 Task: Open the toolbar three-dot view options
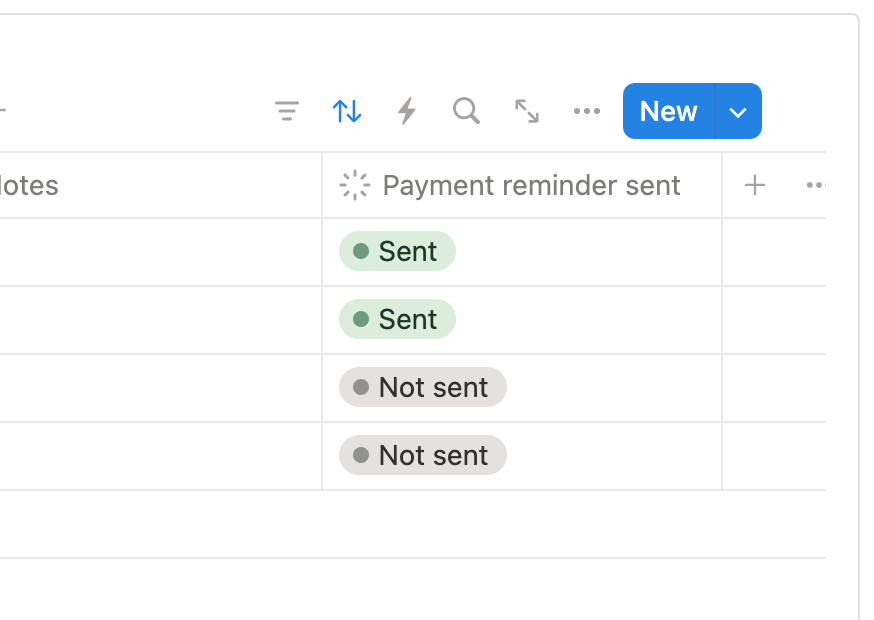point(587,111)
